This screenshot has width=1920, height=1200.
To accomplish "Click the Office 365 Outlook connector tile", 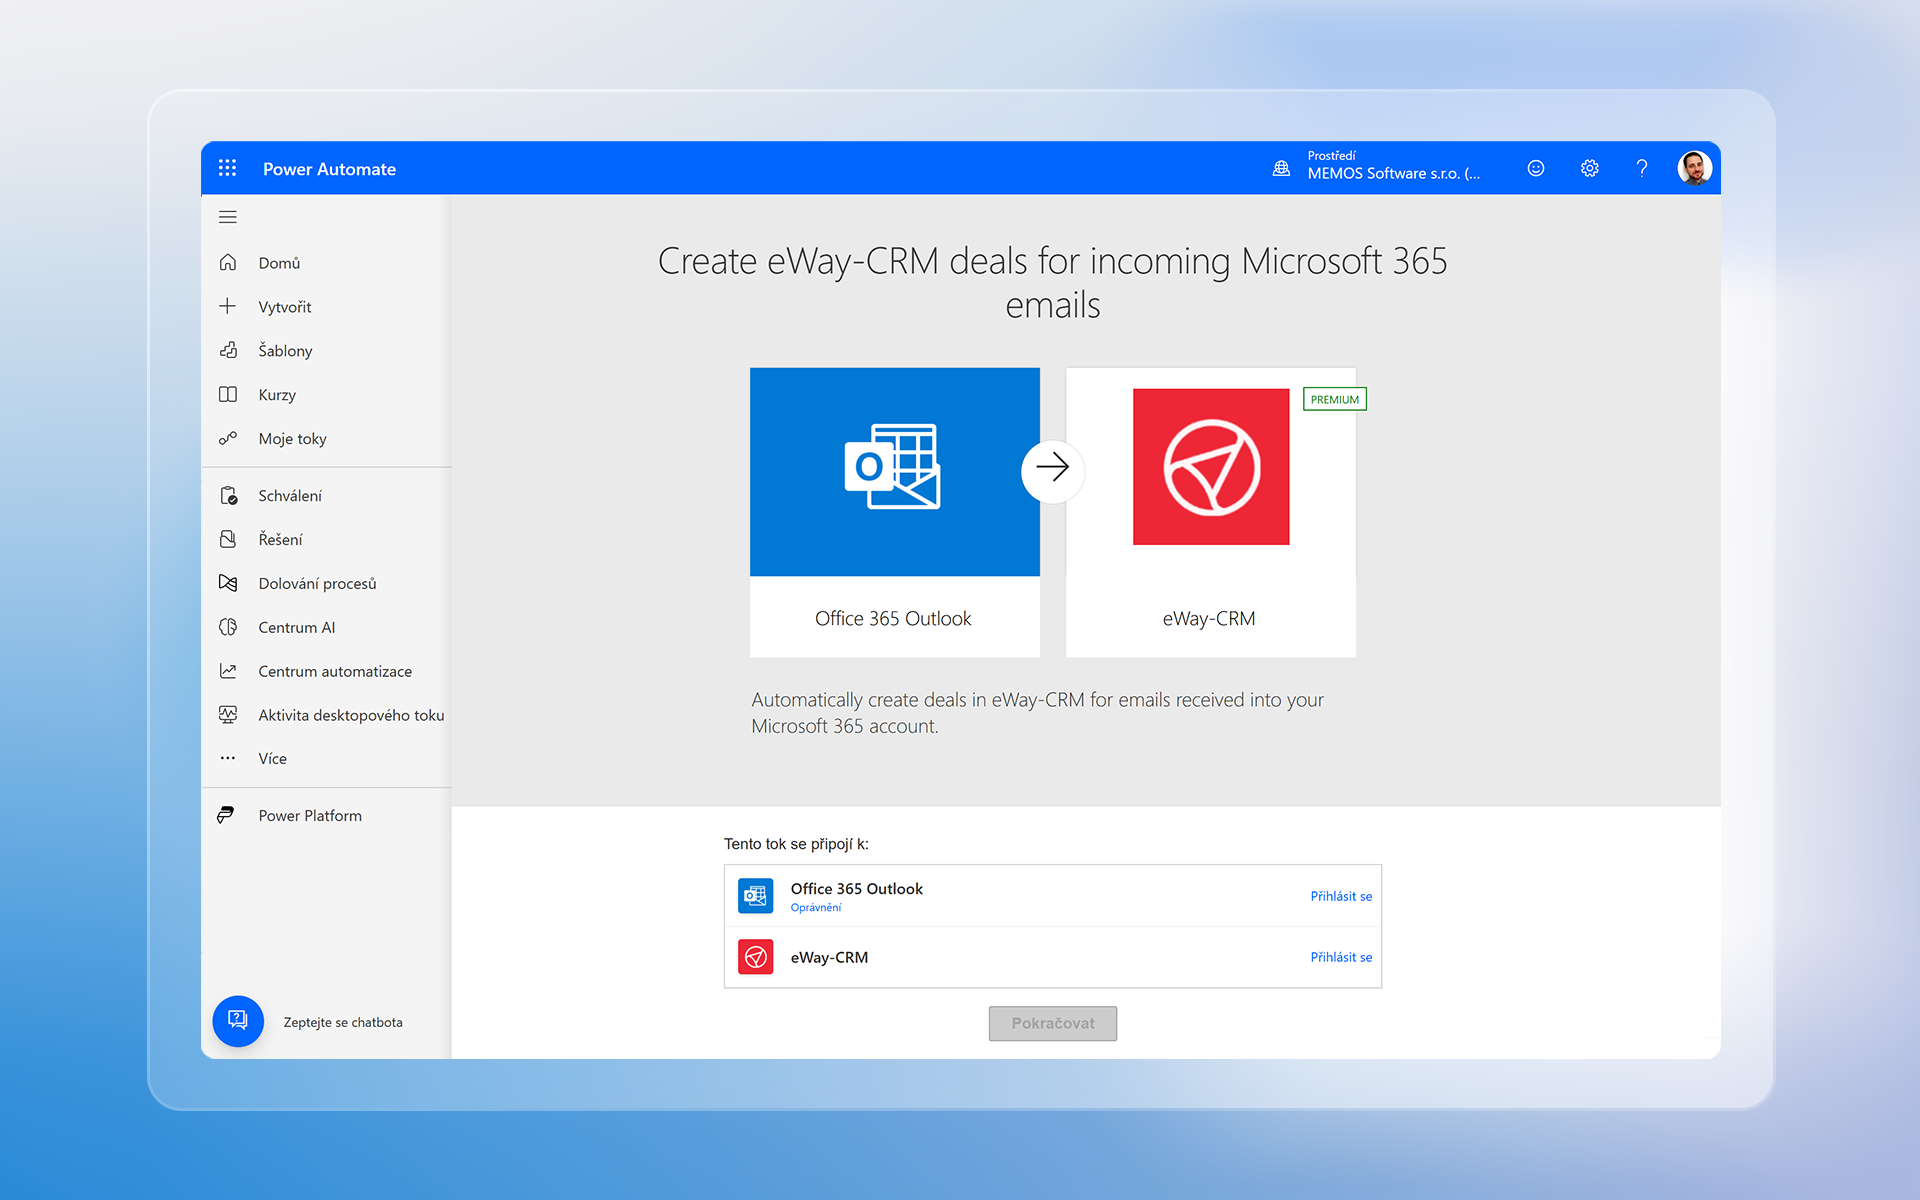I will [895, 512].
